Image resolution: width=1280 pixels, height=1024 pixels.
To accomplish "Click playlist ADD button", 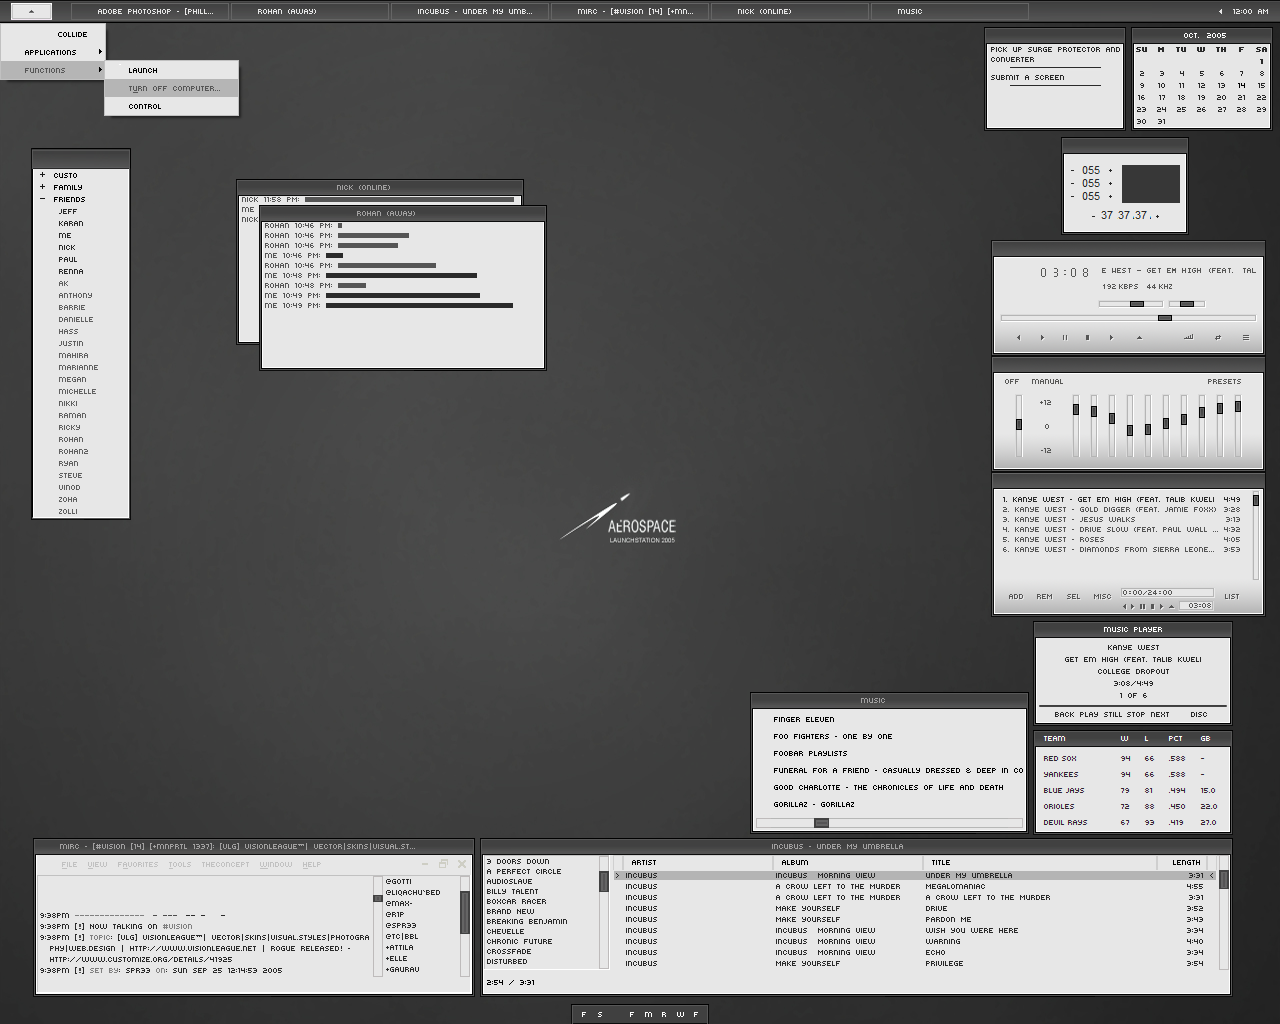I will pyautogui.click(x=1015, y=596).
